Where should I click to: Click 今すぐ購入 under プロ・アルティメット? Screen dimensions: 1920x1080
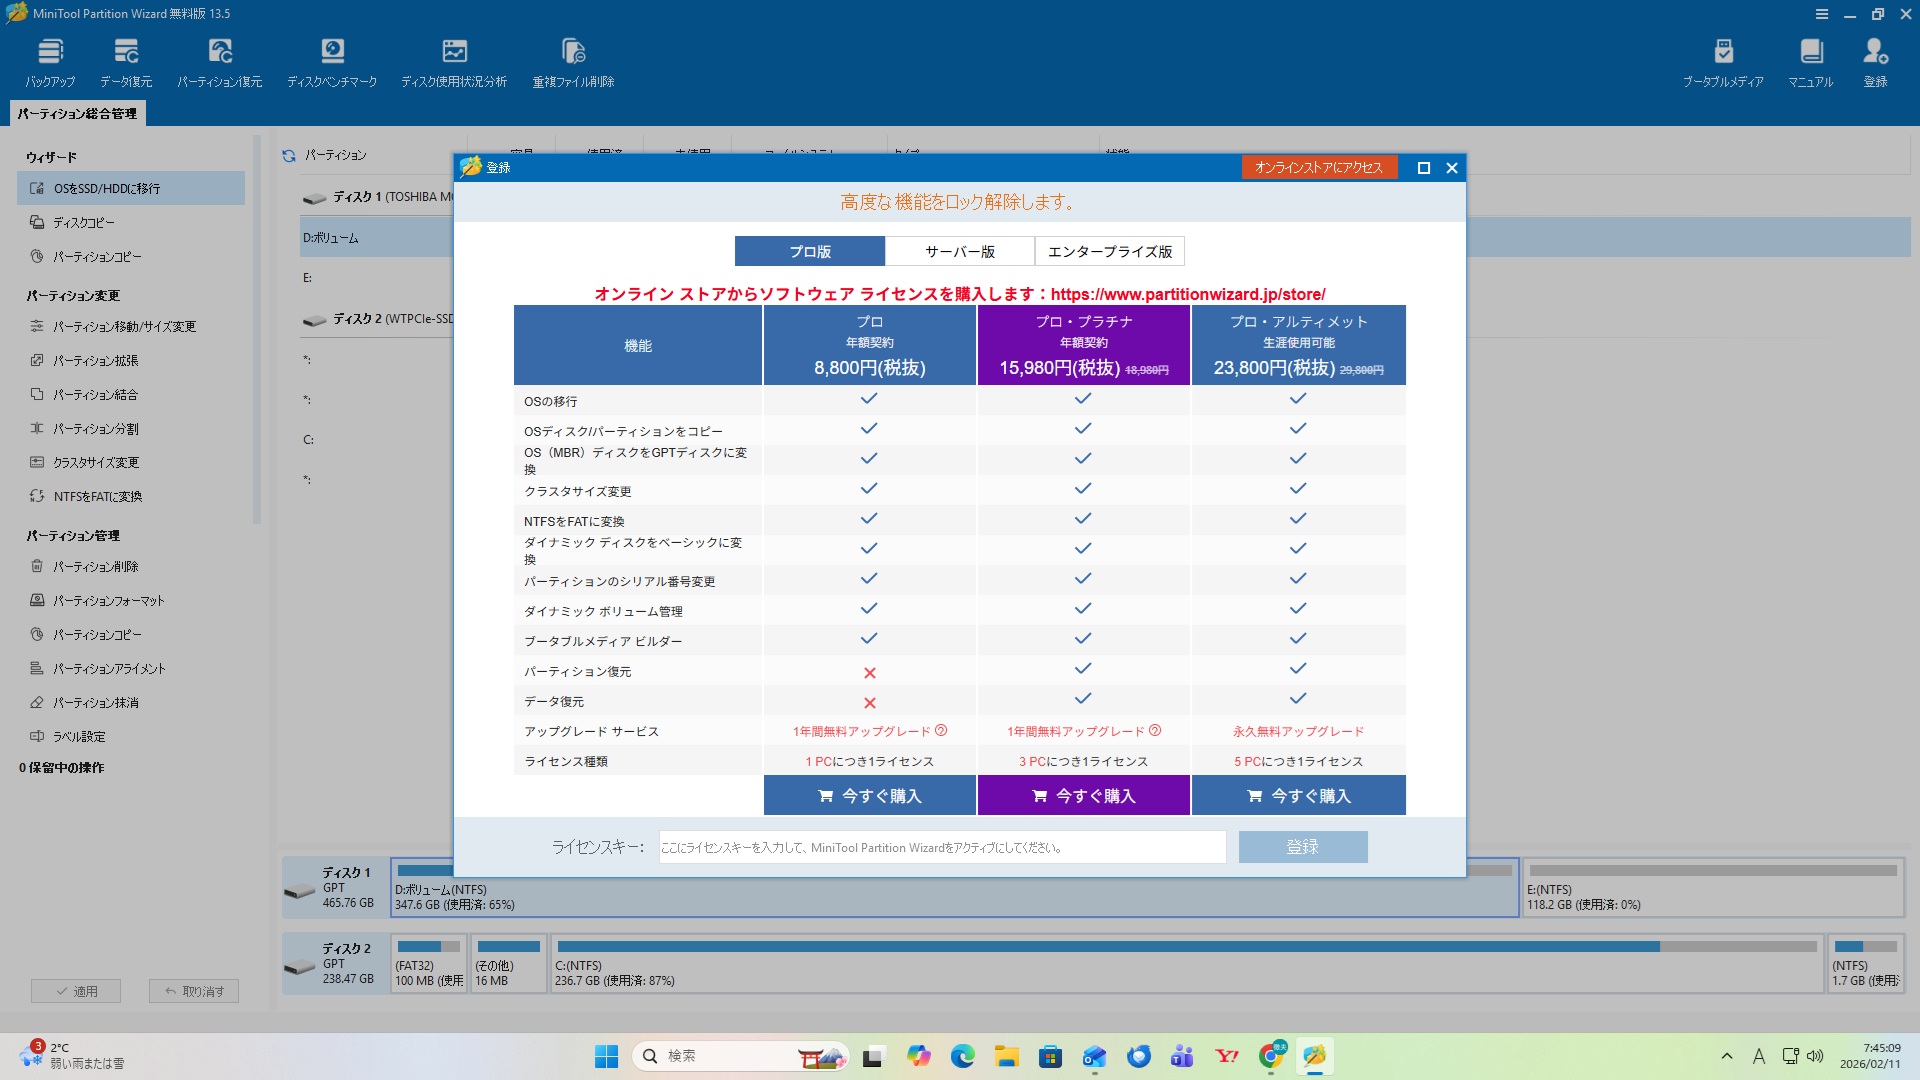click(x=1298, y=796)
